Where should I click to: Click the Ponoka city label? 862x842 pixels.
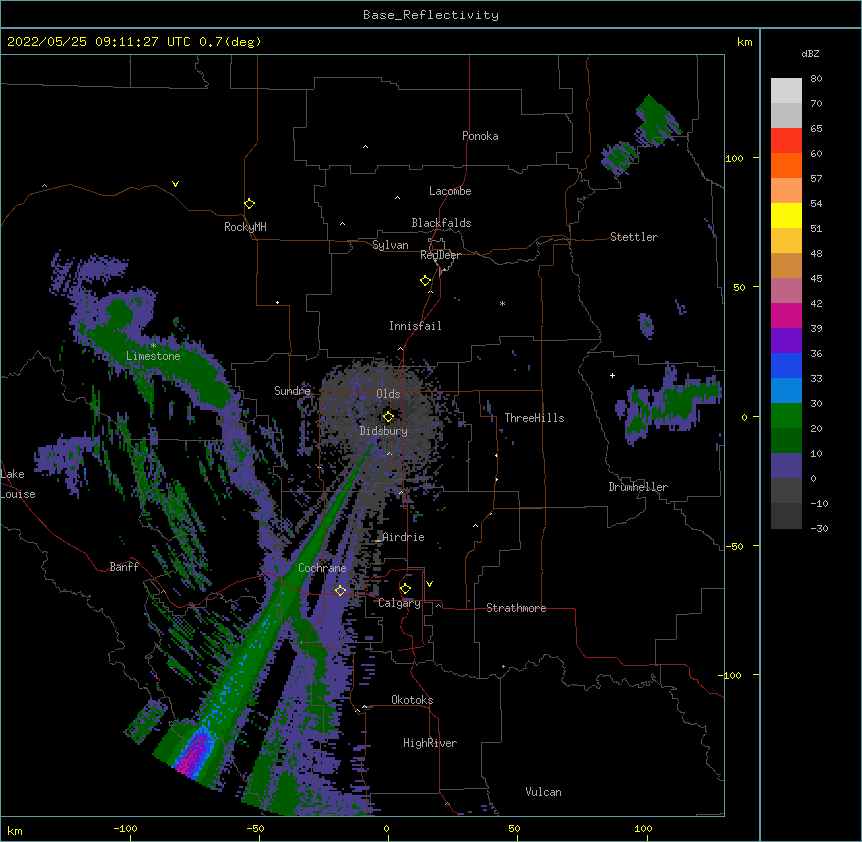click(480, 136)
